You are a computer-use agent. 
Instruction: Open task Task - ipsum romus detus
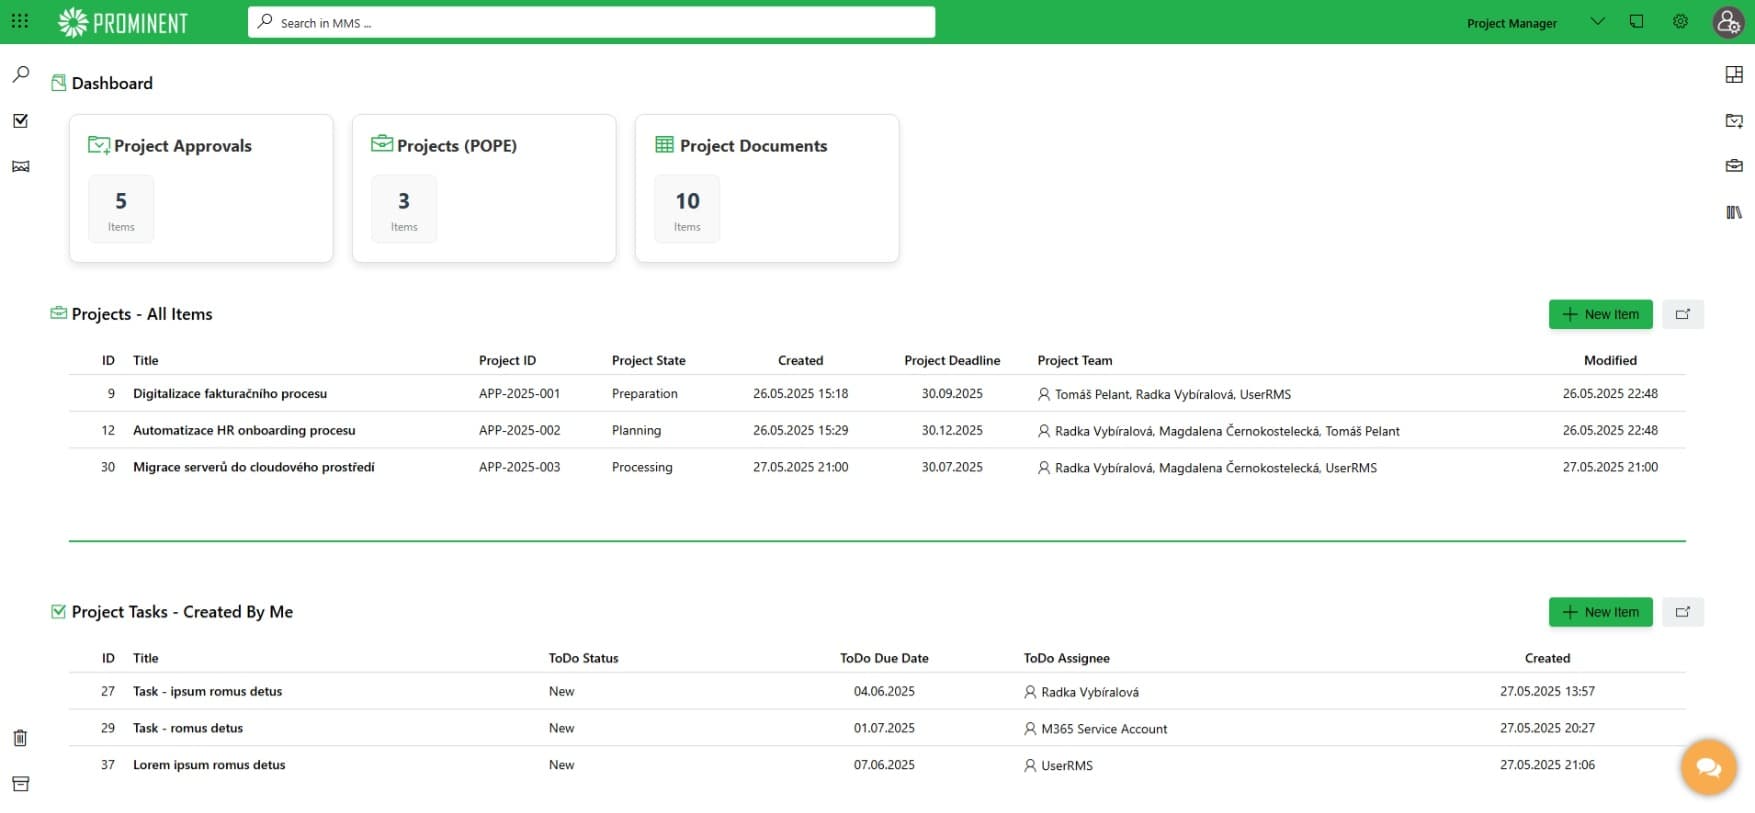207,691
